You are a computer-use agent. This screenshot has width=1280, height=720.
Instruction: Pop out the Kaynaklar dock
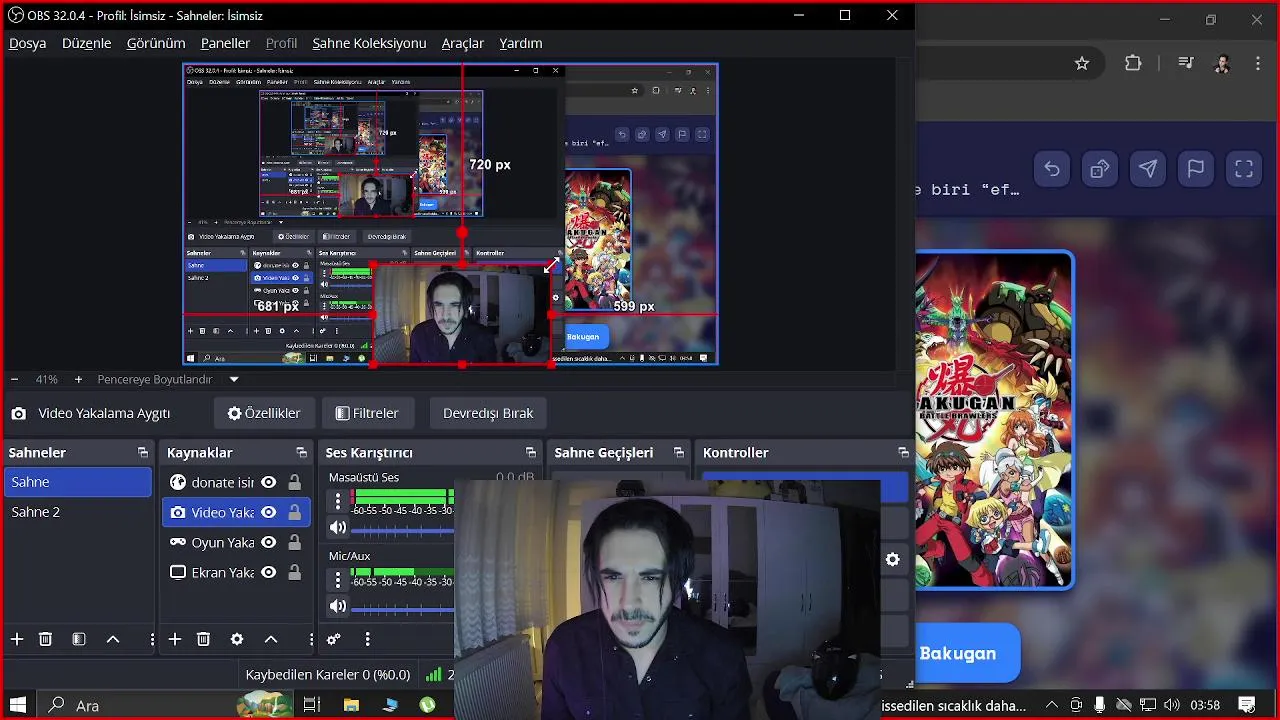click(302, 453)
